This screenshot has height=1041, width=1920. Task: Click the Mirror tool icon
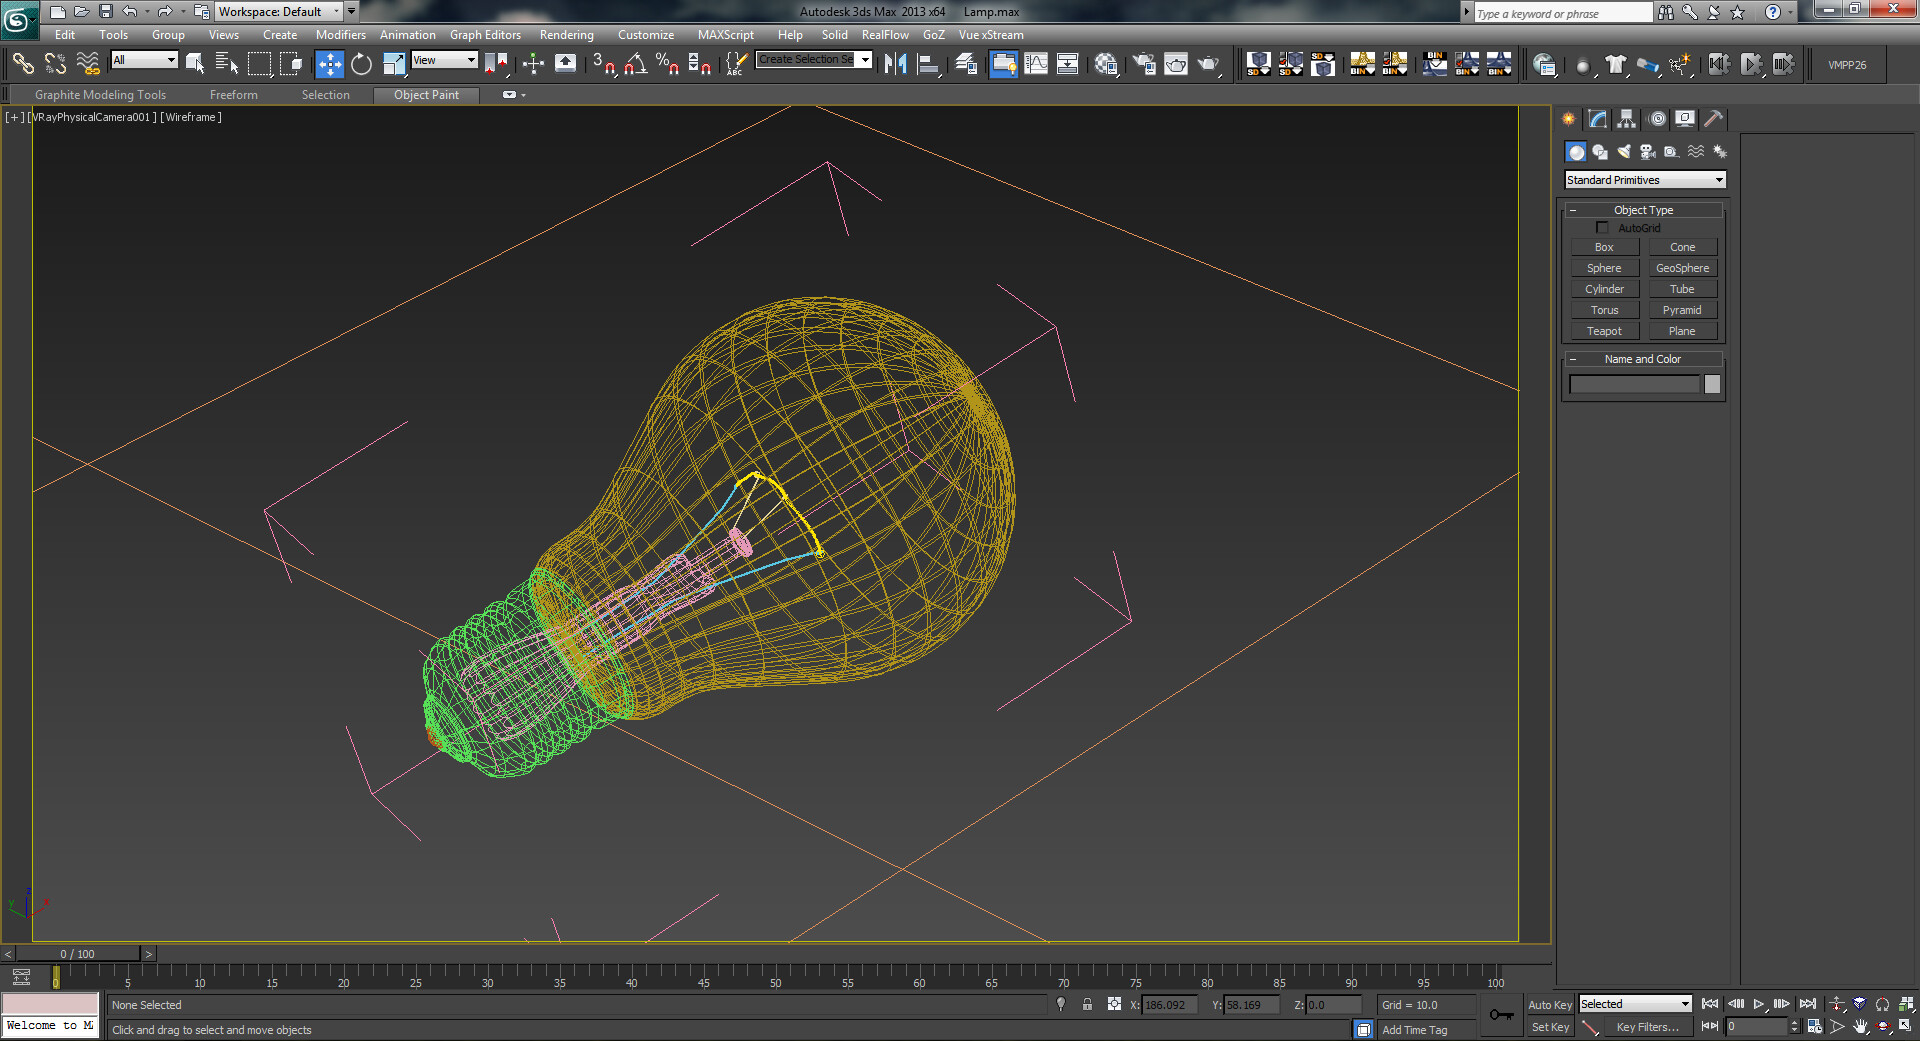click(x=895, y=65)
